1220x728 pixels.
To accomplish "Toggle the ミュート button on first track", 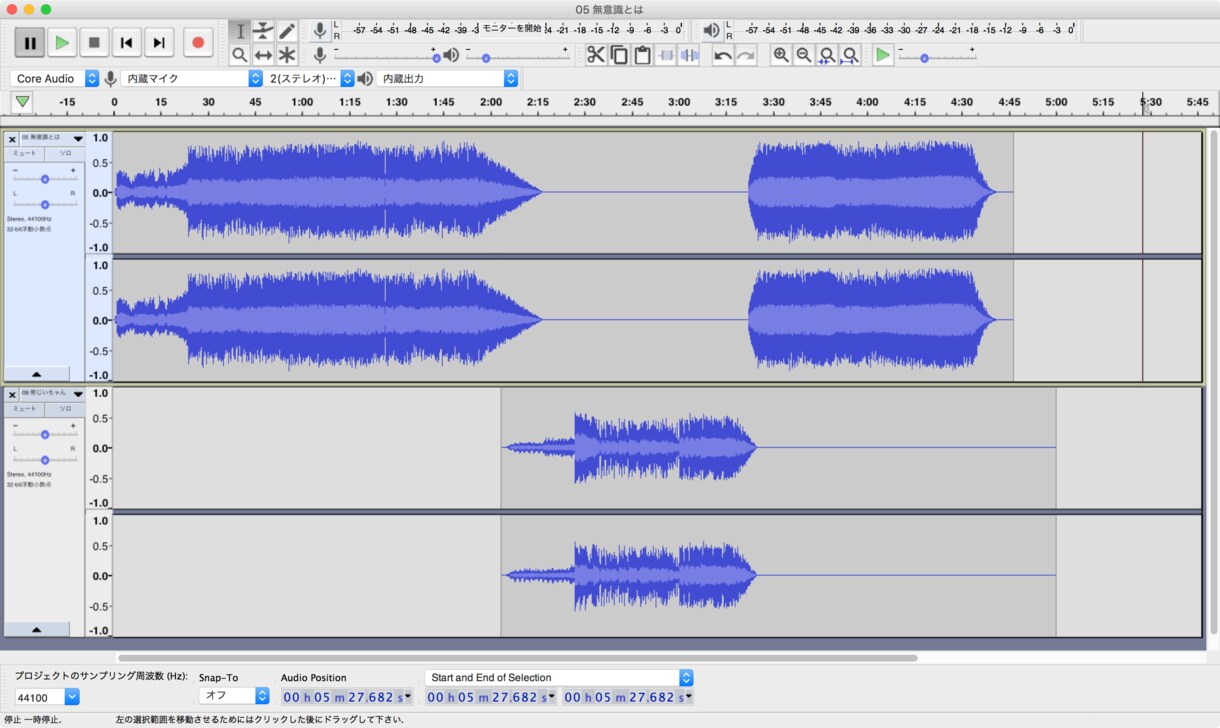I will click(25, 154).
